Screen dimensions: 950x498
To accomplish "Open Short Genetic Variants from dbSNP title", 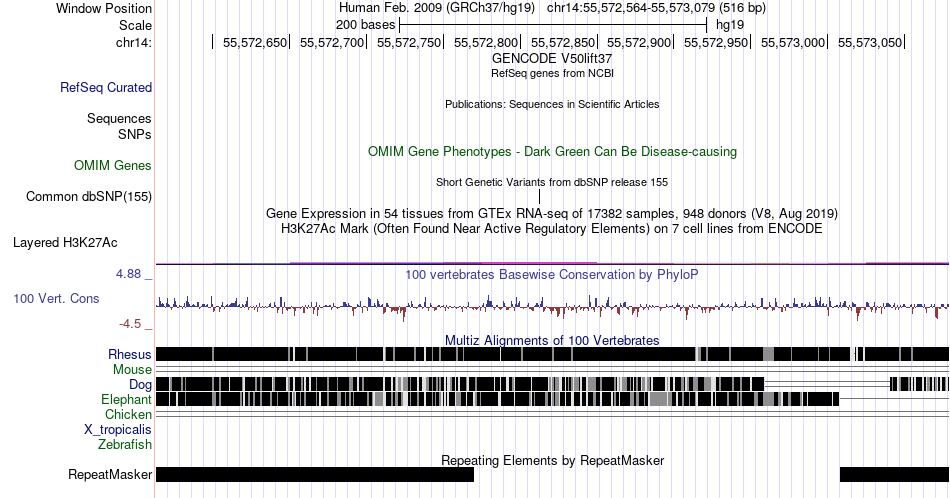I will [552, 182].
